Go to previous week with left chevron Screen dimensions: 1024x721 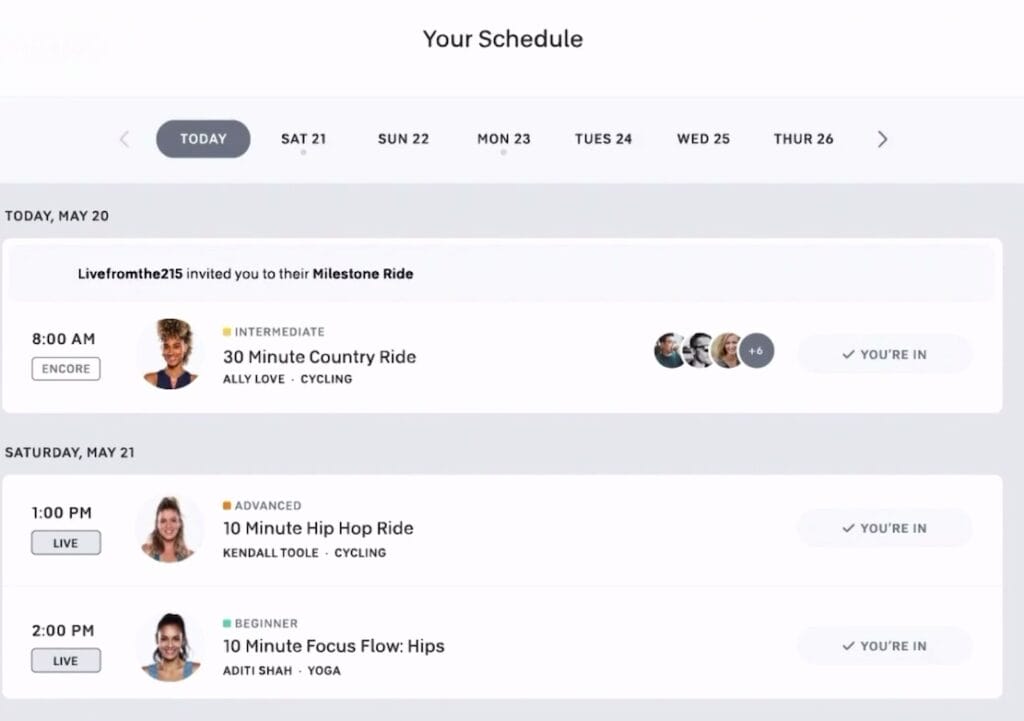point(125,139)
